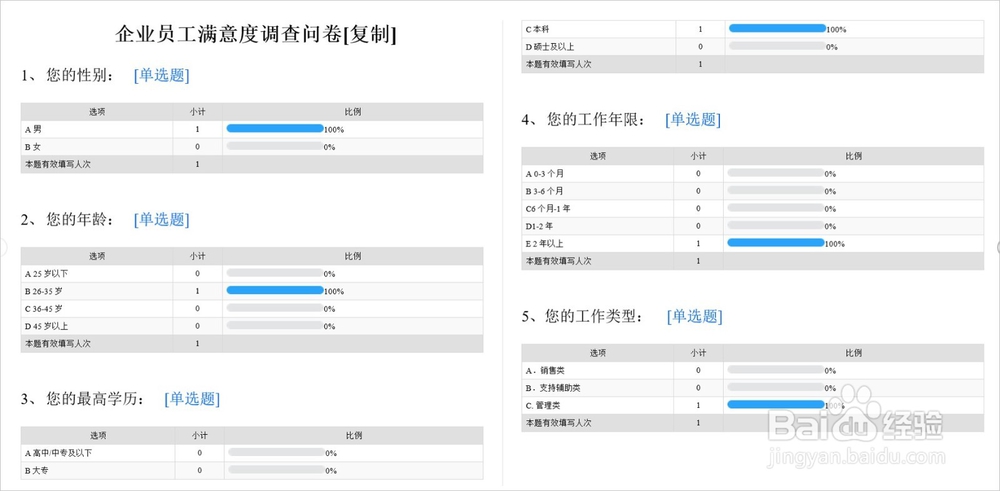
Task: Click the empty 0% bar for B 女
Action: 275,146
